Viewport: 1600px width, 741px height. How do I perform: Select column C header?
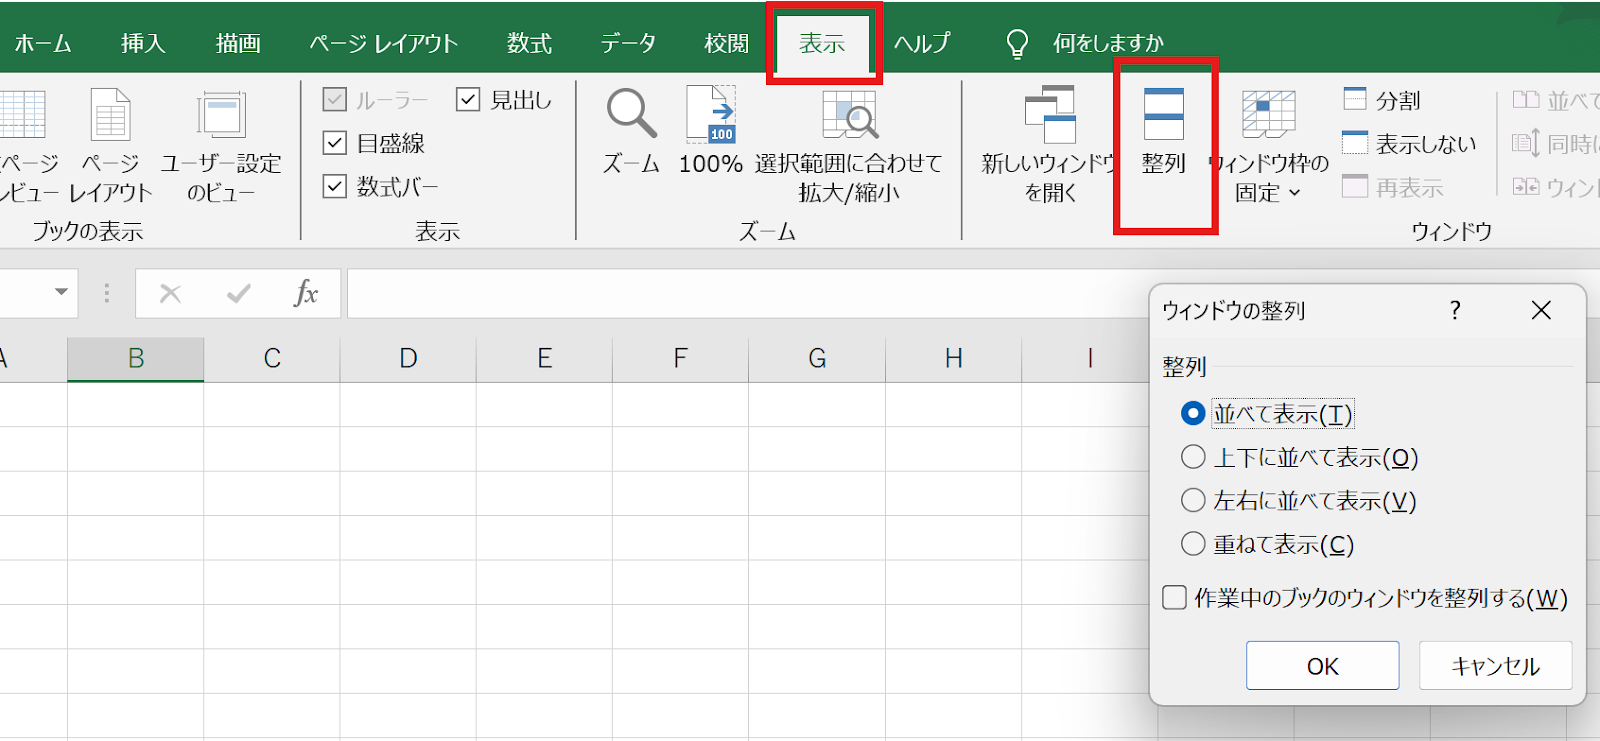click(272, 358)
